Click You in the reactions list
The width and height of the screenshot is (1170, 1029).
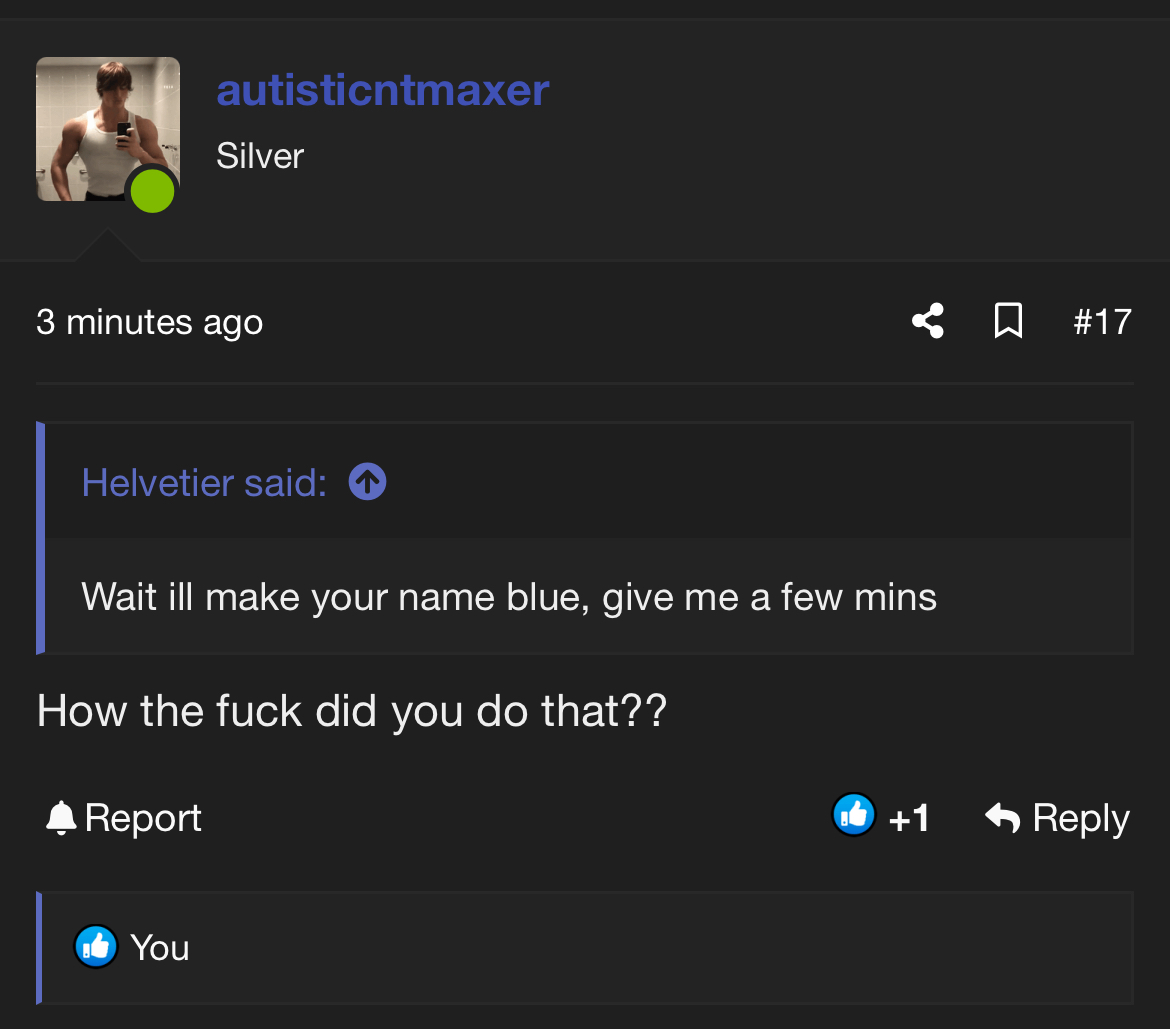click(x=160, y=947)
